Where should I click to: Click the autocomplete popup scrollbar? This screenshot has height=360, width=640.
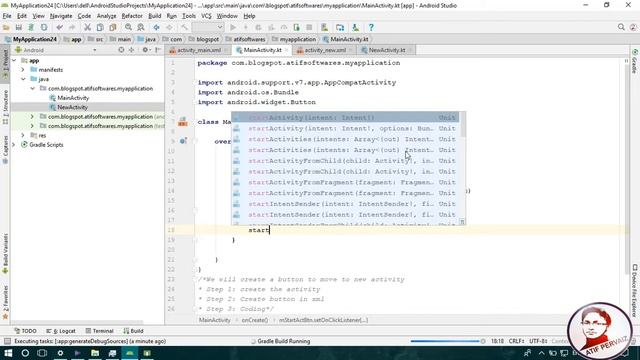[x=462, y=125]
